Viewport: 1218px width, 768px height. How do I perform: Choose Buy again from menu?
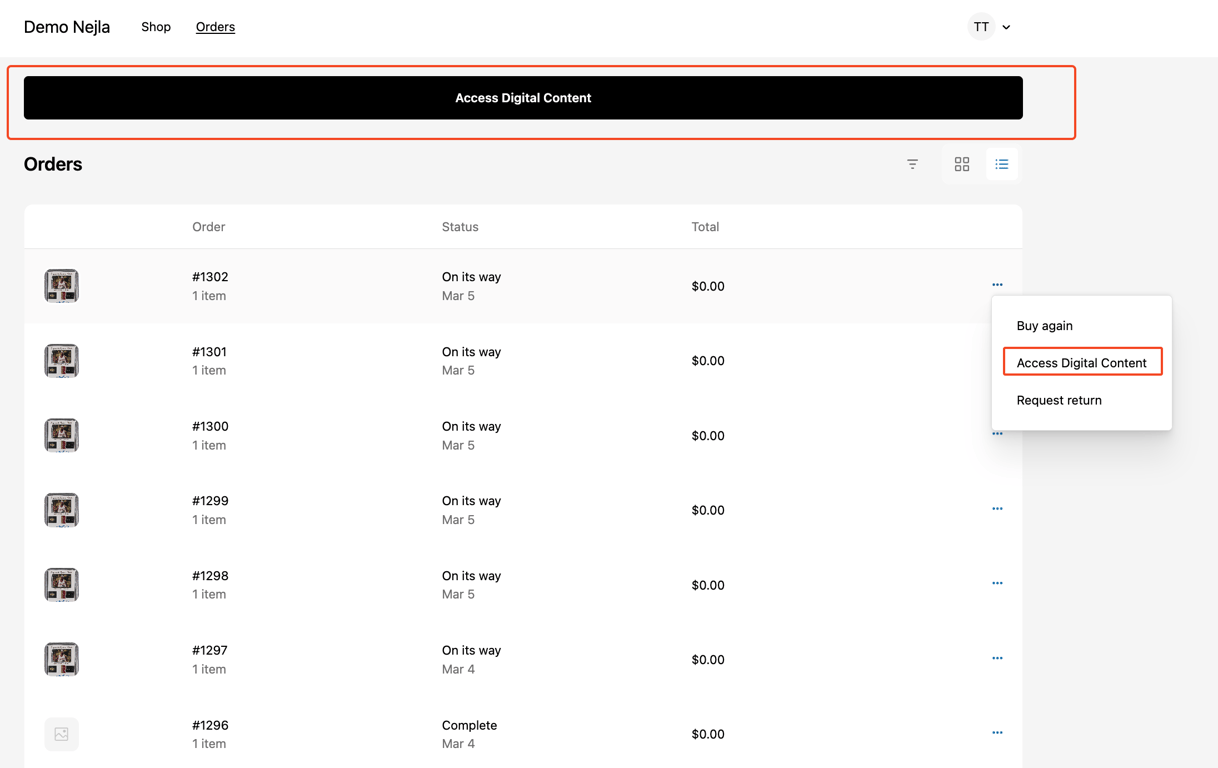pos(1044,326)
